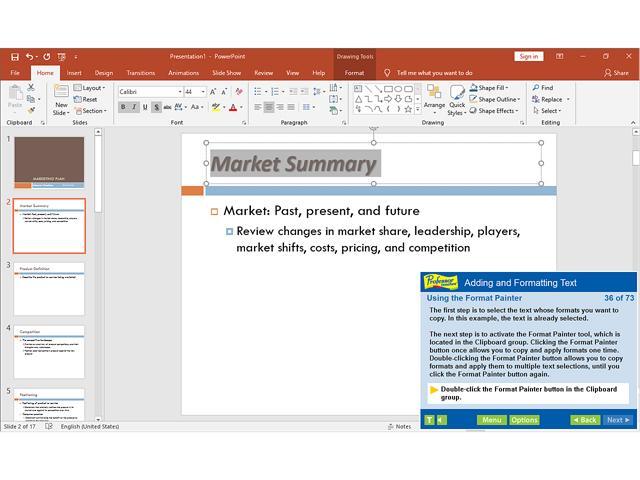Select the Product Definition slide 3 thumbnail
Viewport: 640px width, 480px height.
coord(49,289)
